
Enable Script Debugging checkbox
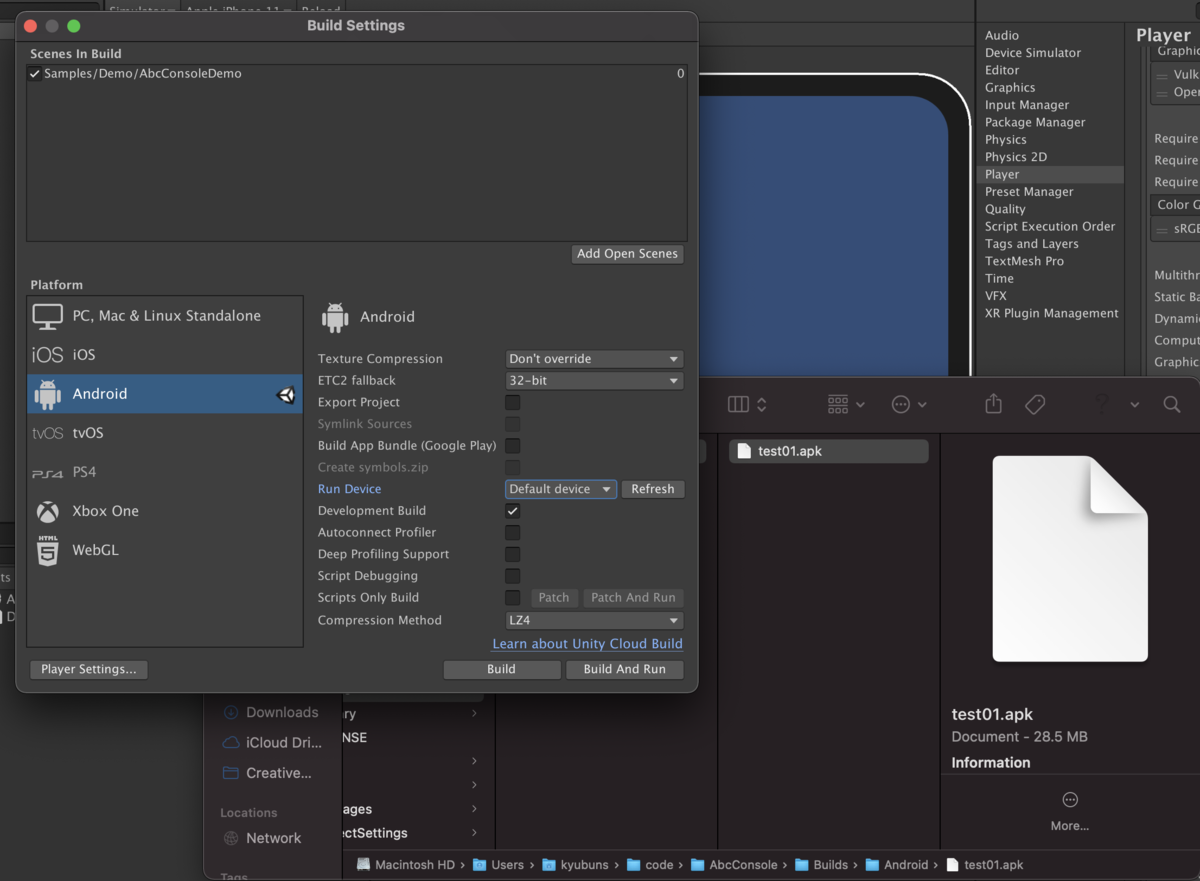(512, 576)
